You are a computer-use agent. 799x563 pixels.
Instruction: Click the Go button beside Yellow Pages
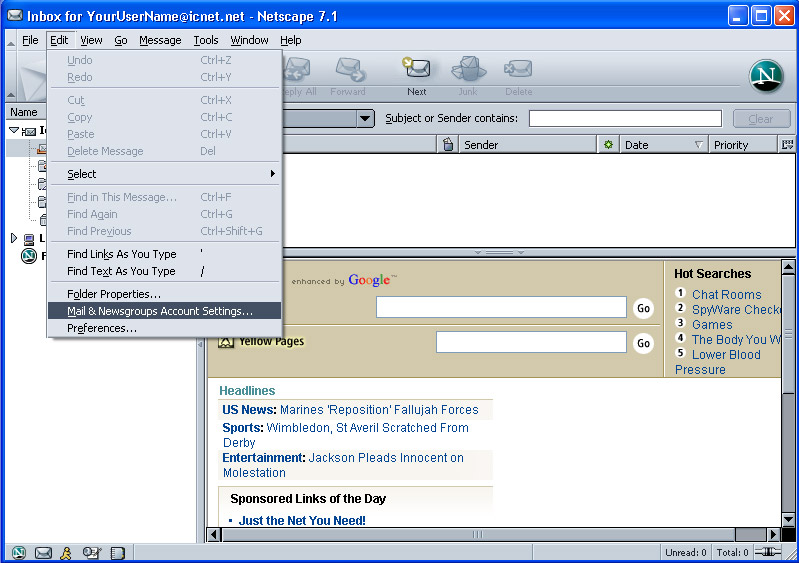pos(643,343)
